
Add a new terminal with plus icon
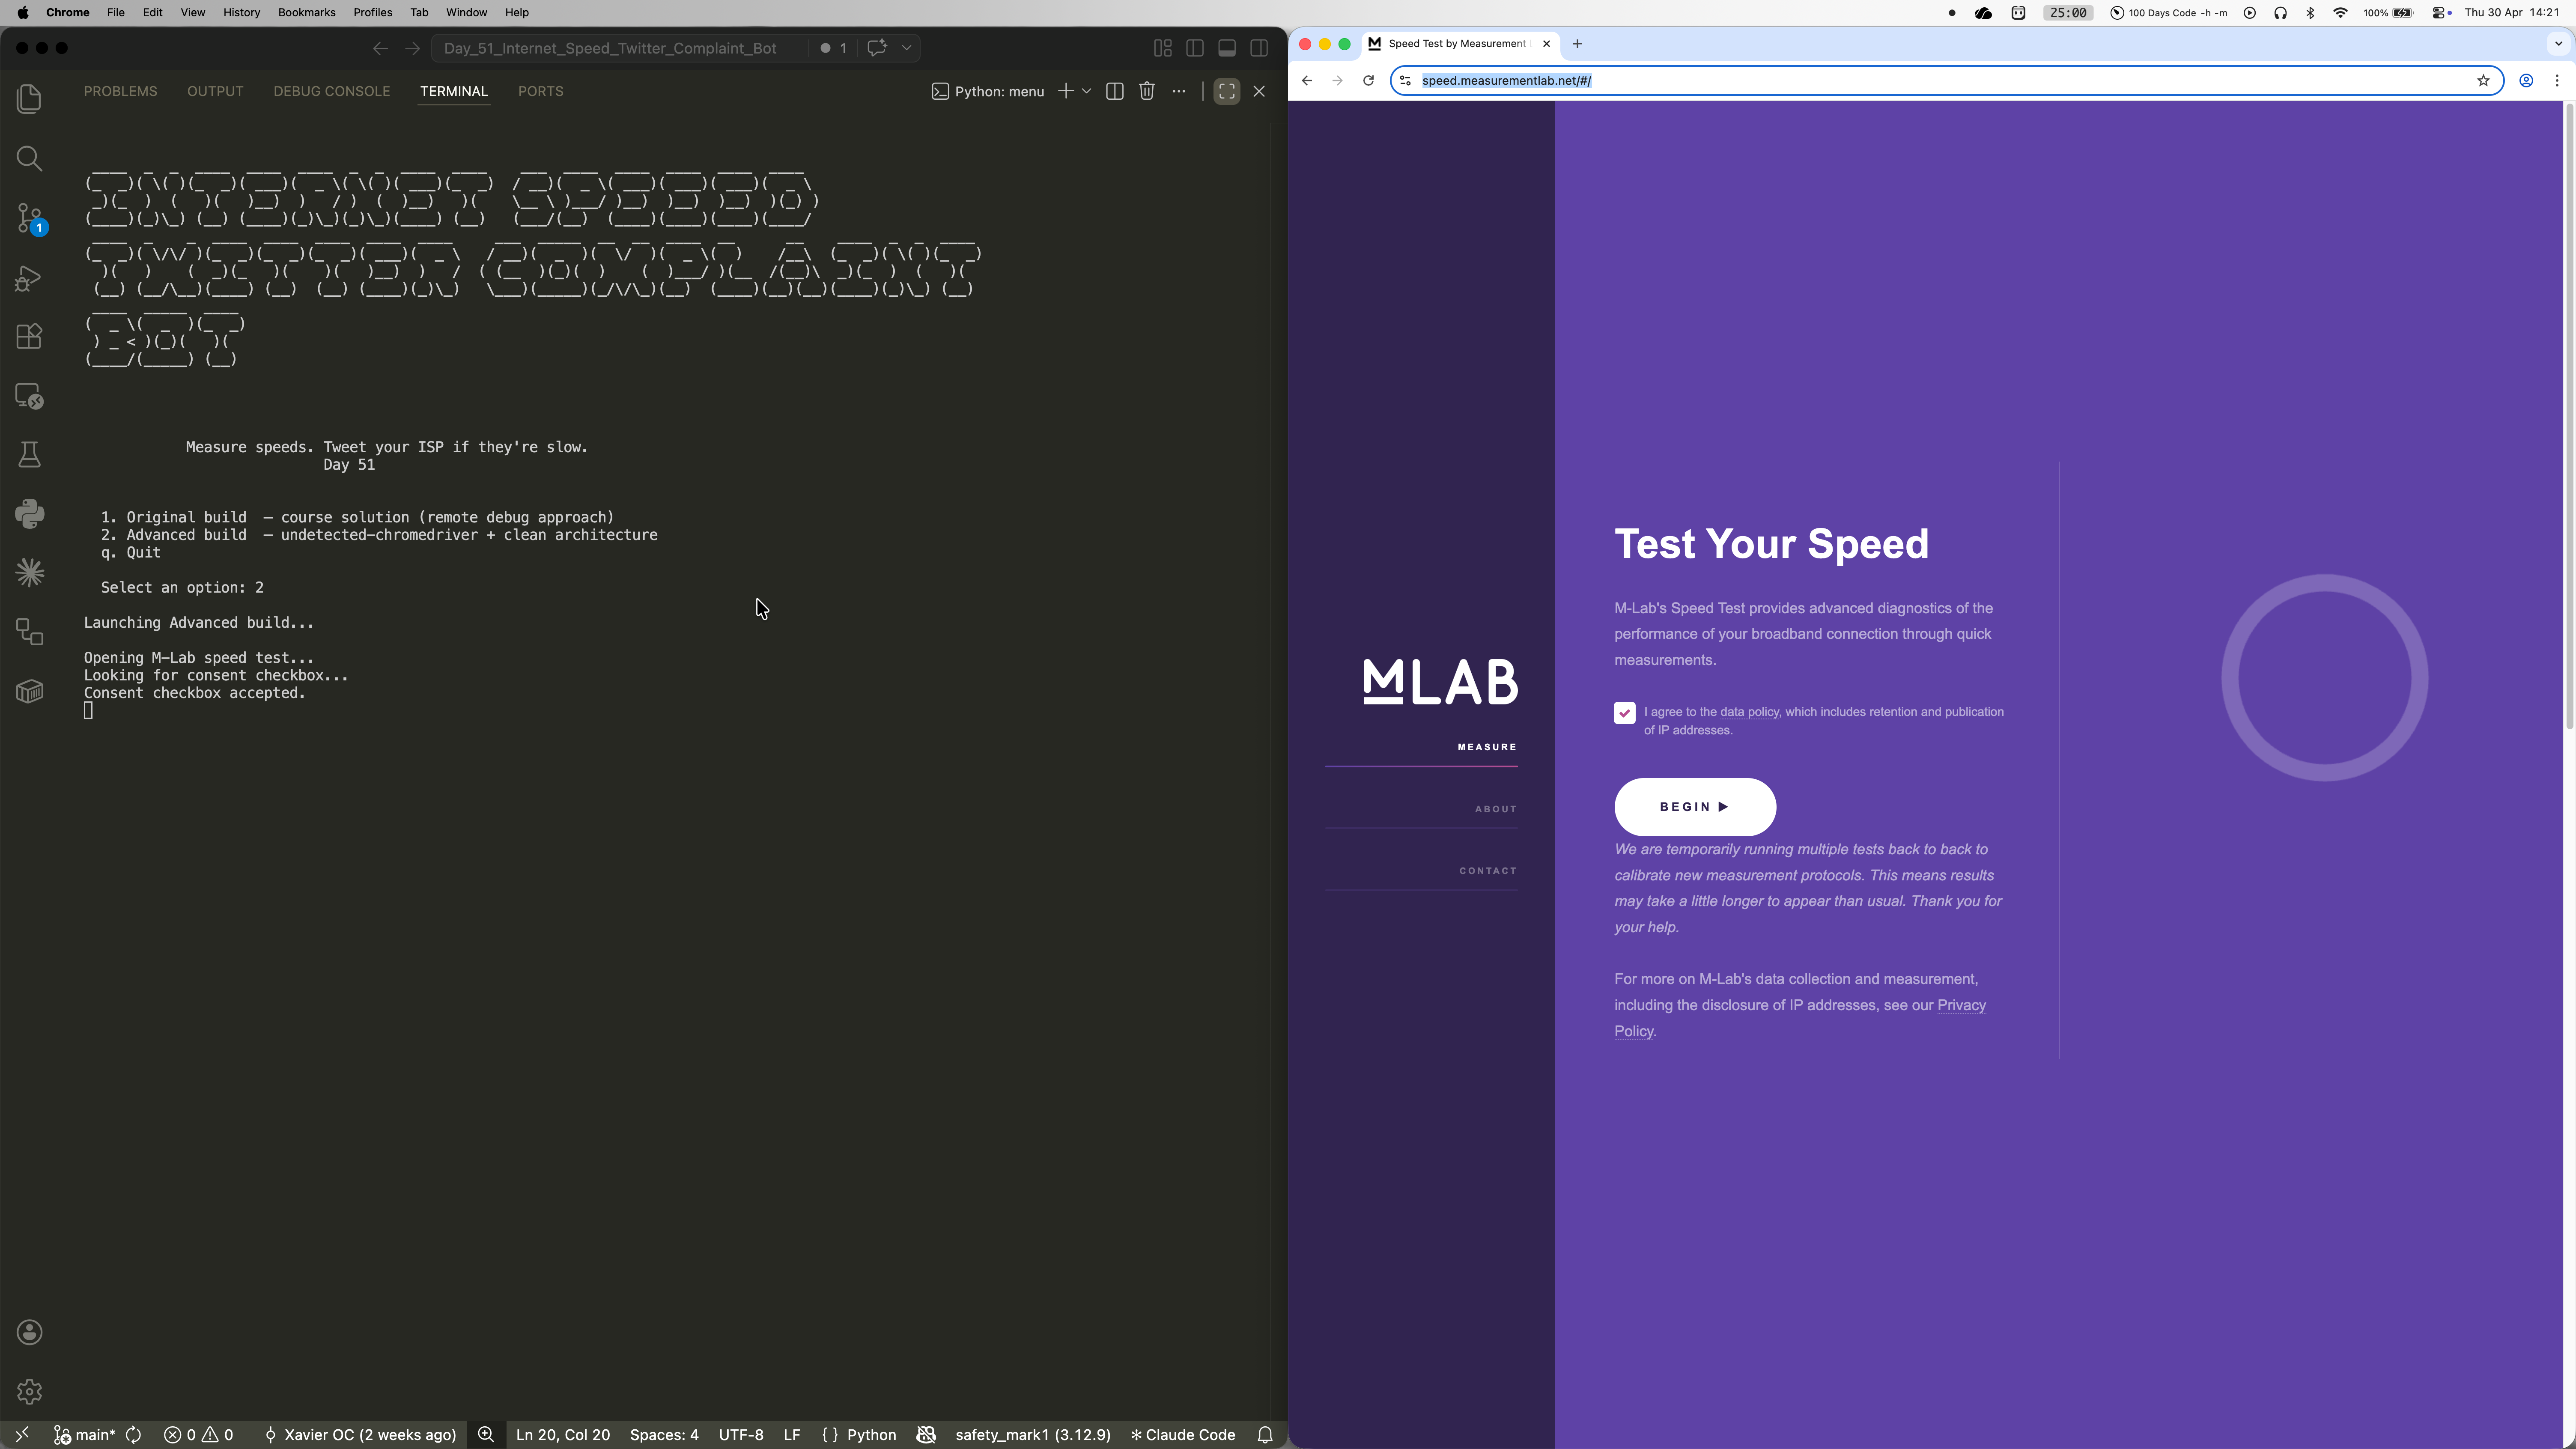[1066, 91]
